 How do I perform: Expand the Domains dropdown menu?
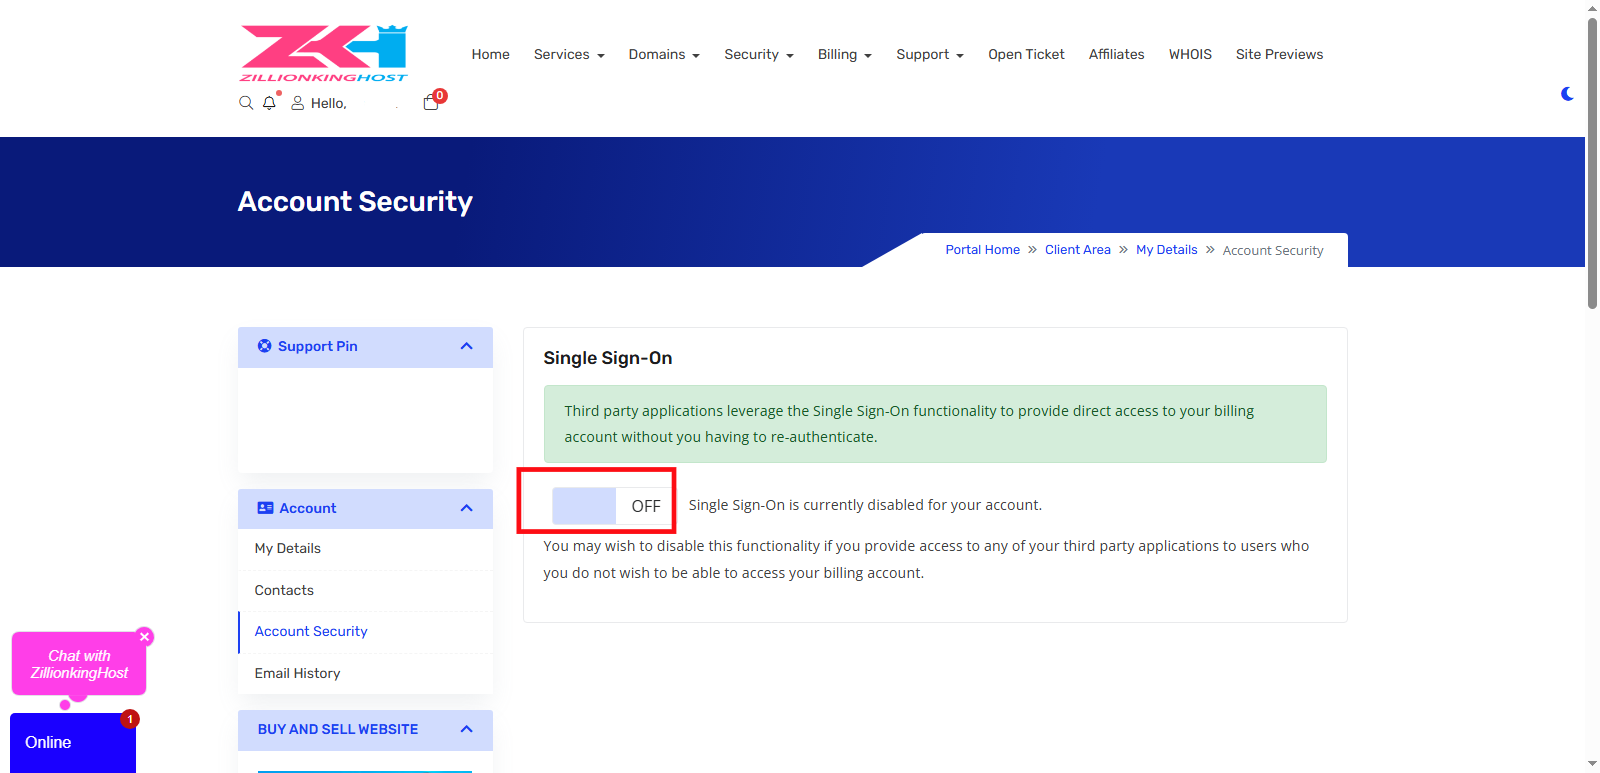(663, 55)
